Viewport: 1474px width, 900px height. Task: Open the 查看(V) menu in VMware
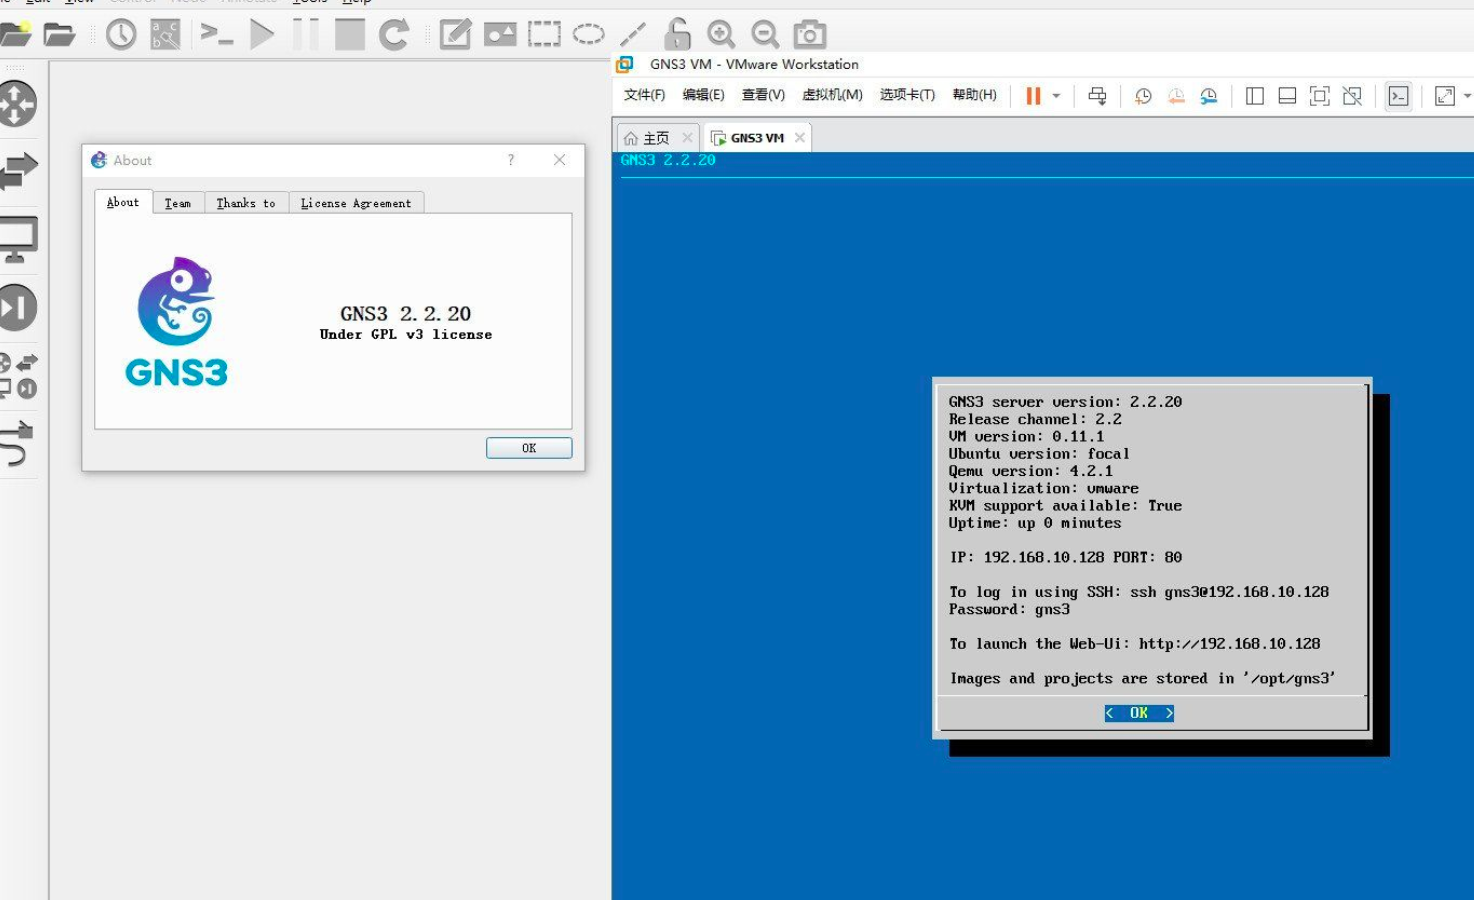tap(763, 95)
